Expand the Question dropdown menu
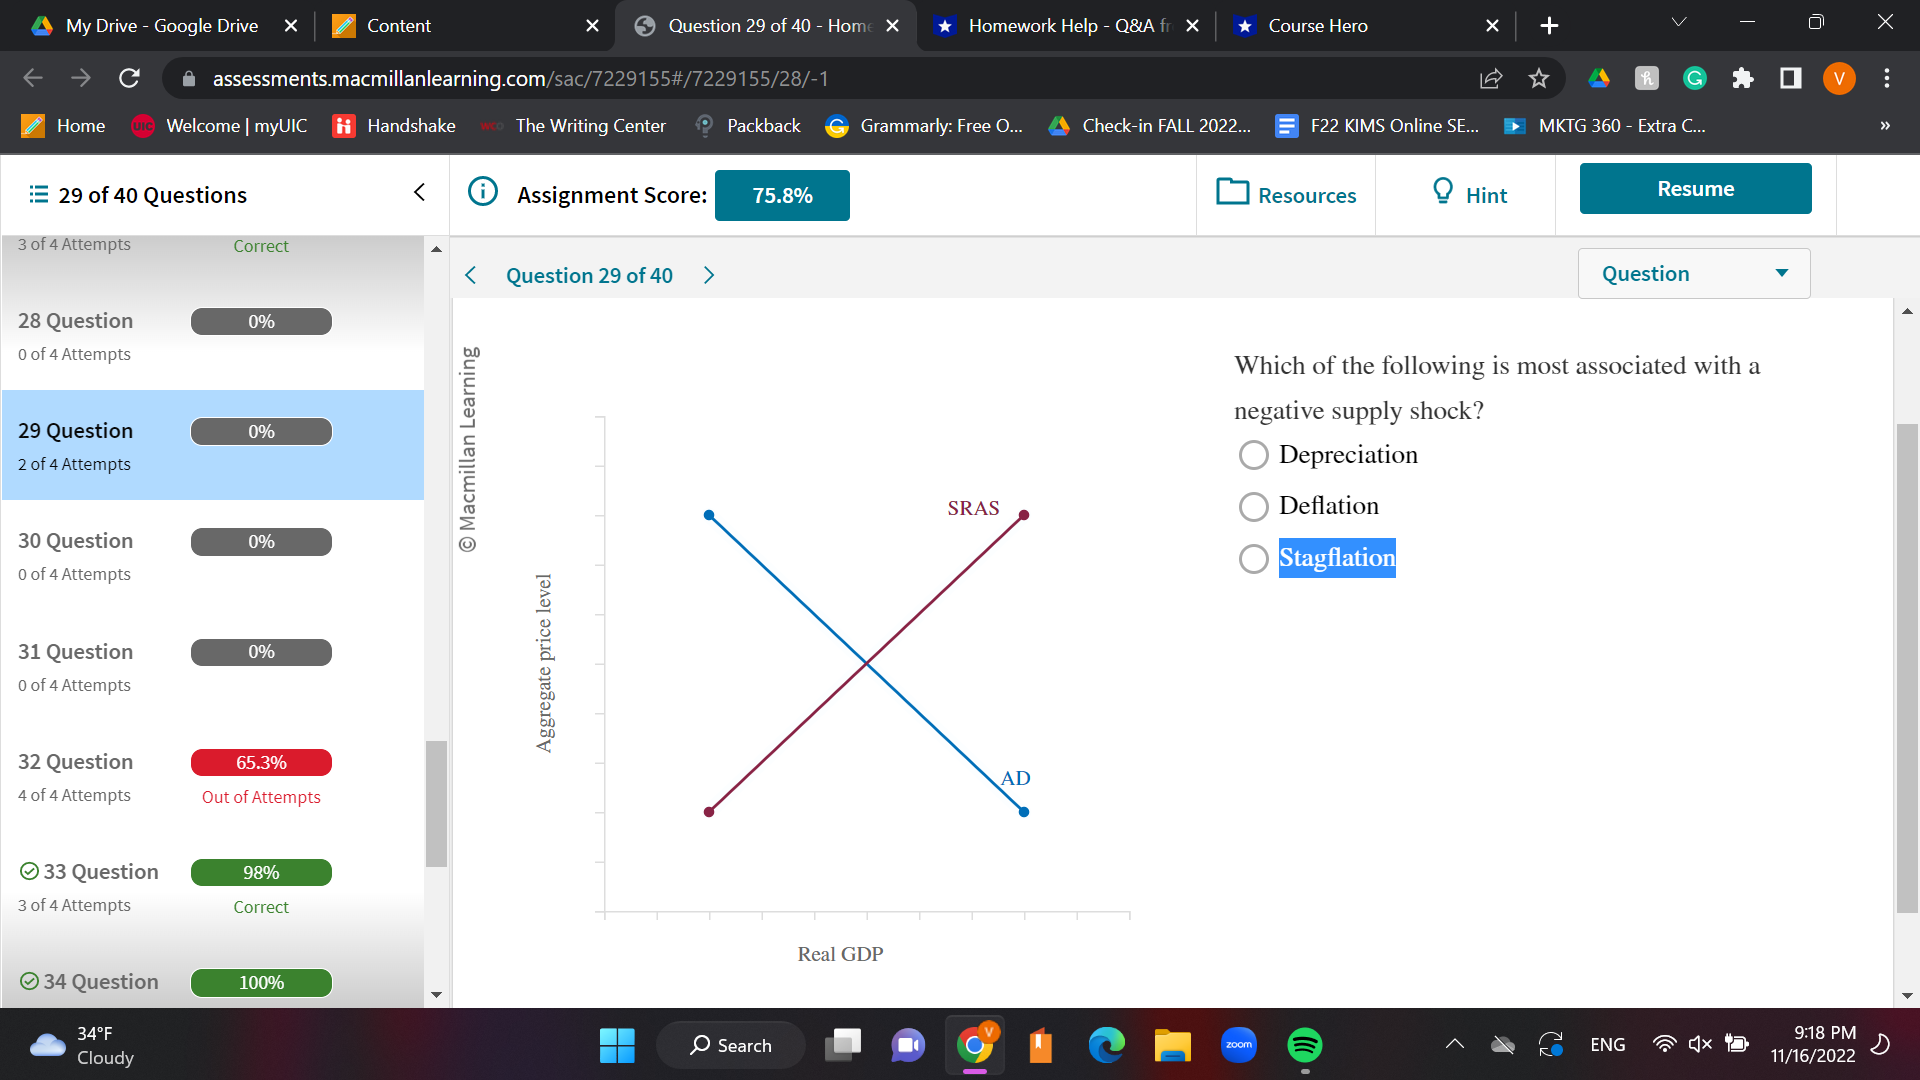The image size is (1920, 1080). click(x=1694, y=273)
